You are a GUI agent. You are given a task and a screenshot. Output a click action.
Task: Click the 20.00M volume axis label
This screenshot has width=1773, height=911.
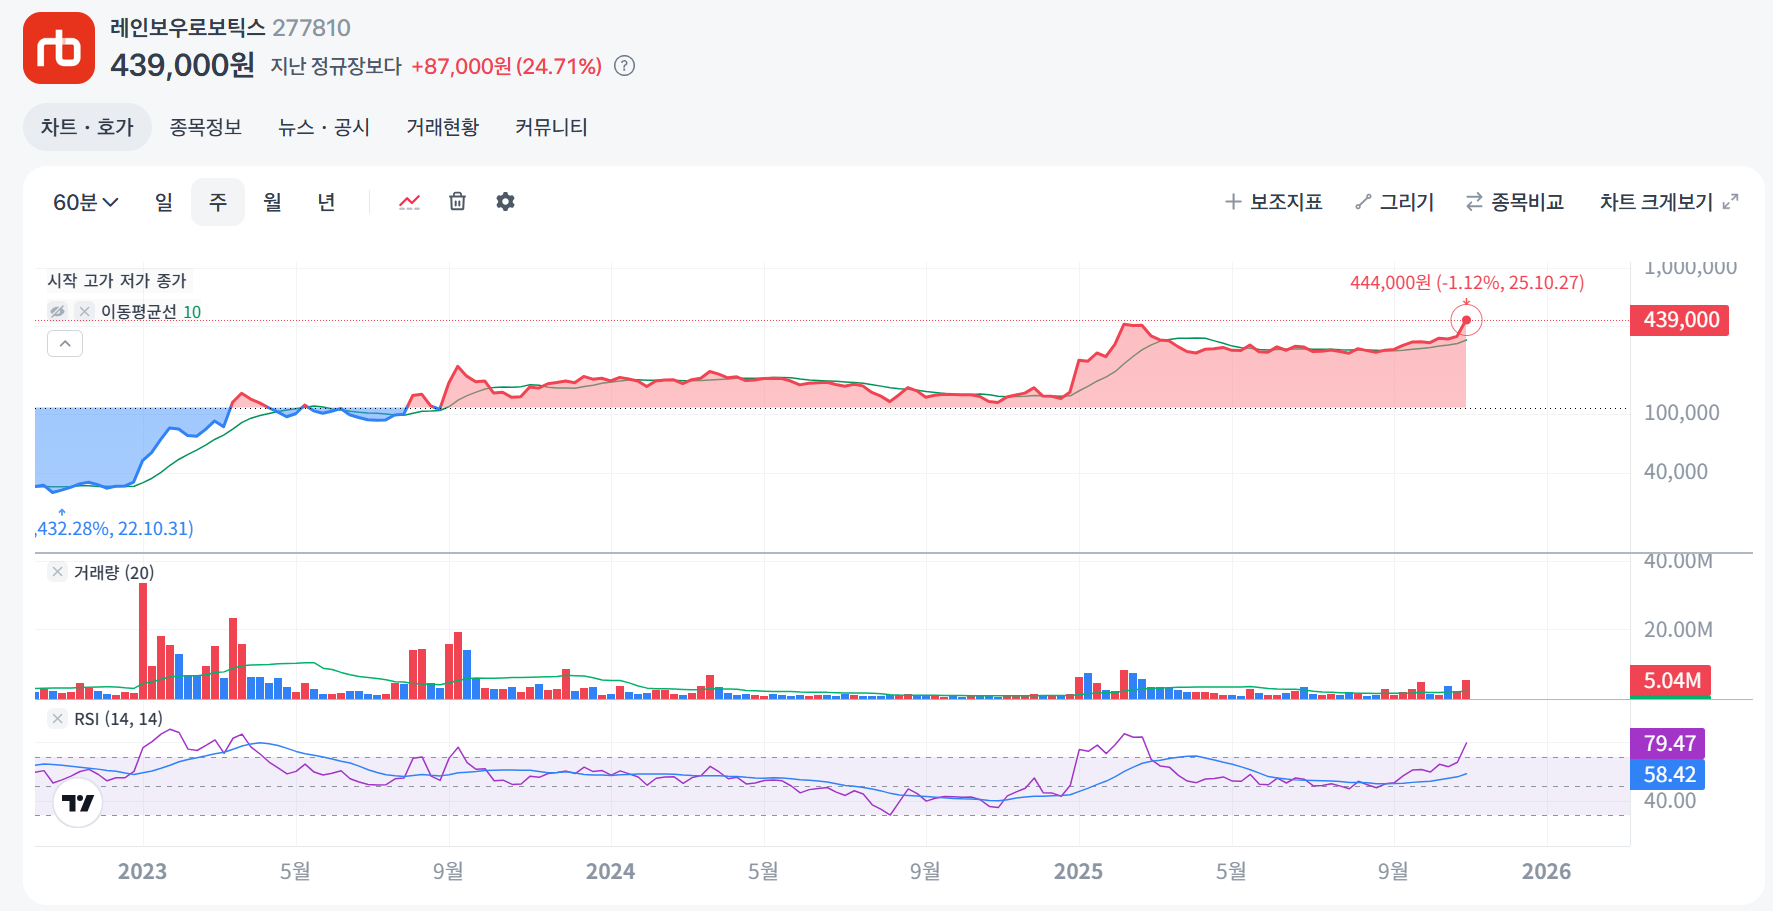click(x=1678, y=629)
